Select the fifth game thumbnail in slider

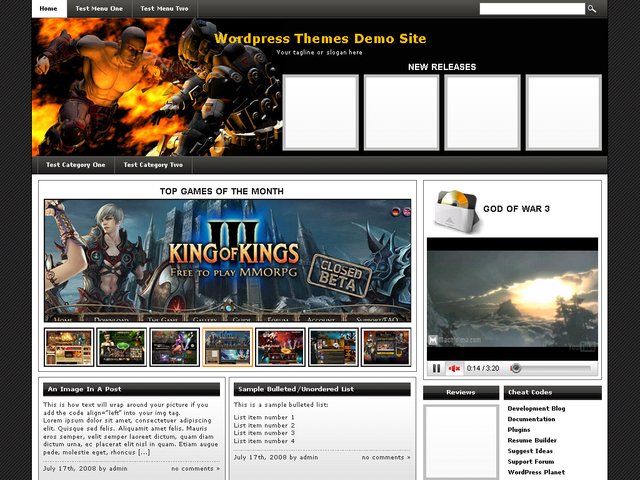coord(280,347)
